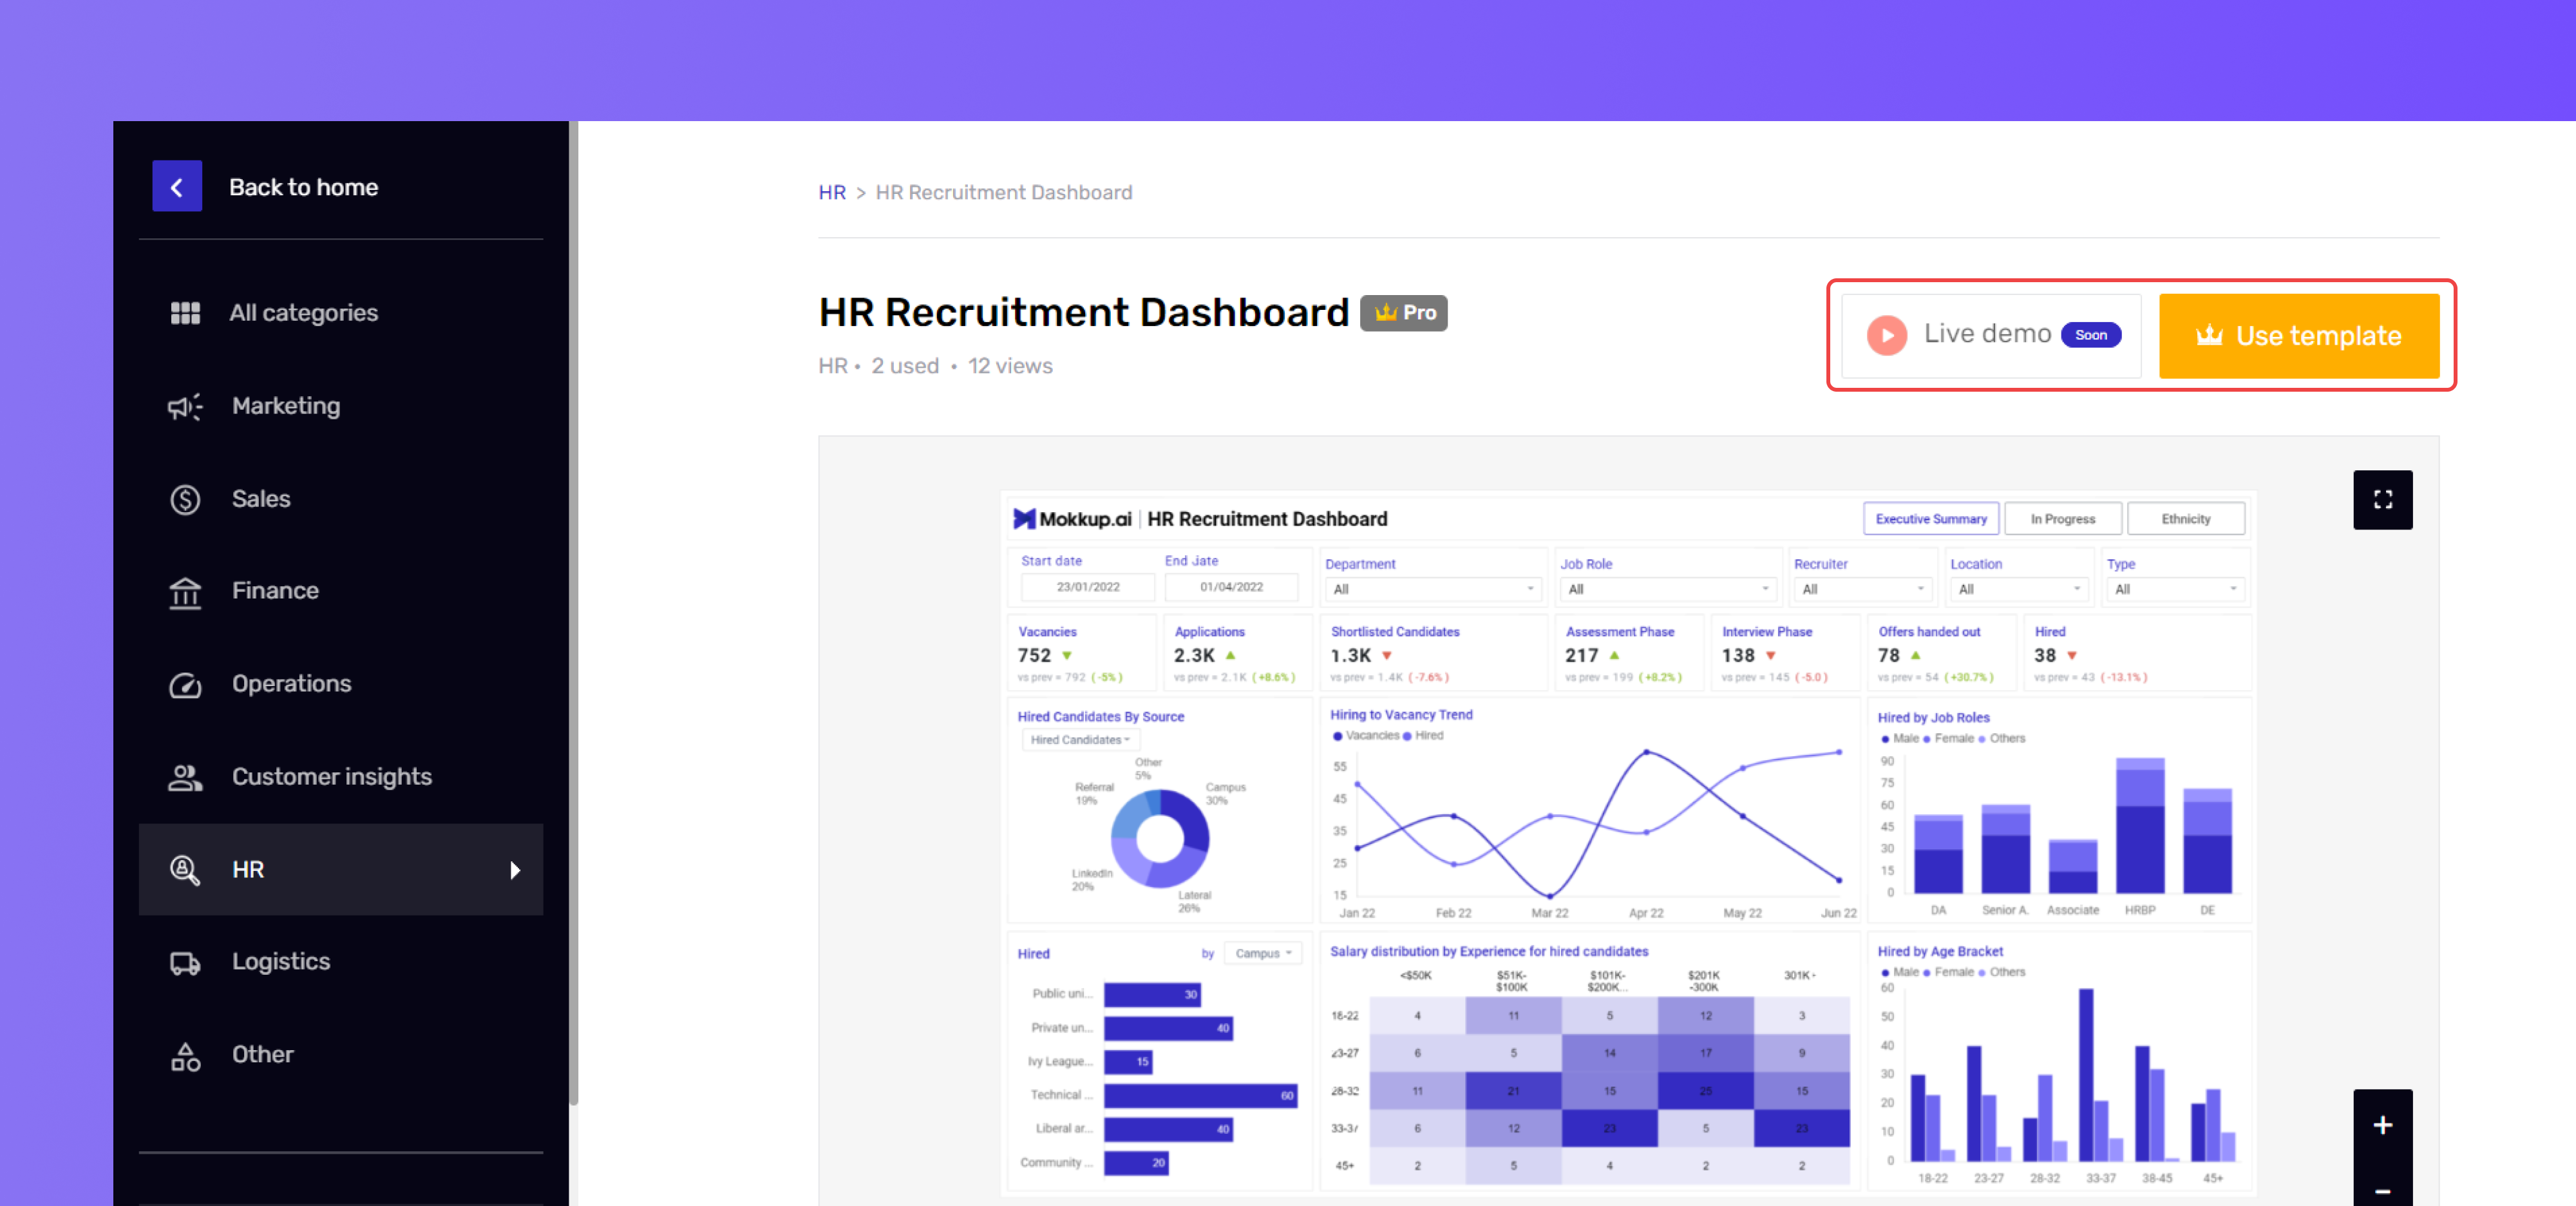The height and width of the screenshot is (1206, 2576).
Task: Switch to the In Progress tab
Action: point(2062,519)
